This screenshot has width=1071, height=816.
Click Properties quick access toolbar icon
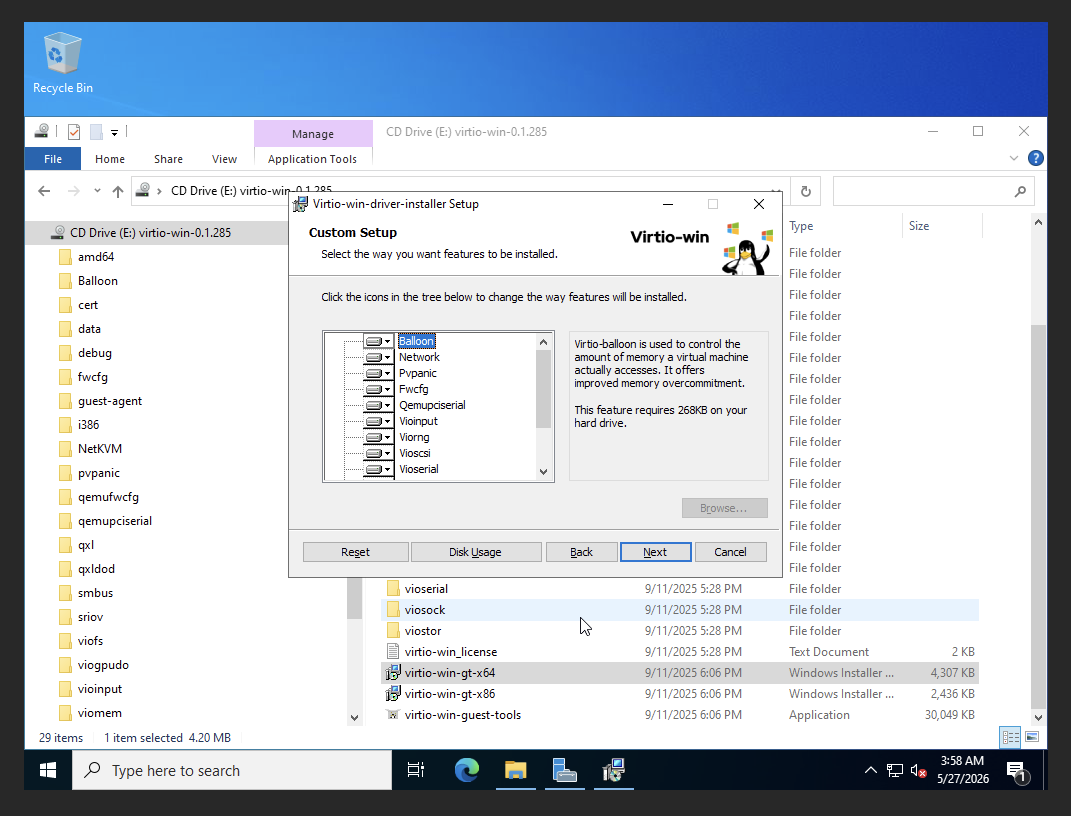coord(74,131)
